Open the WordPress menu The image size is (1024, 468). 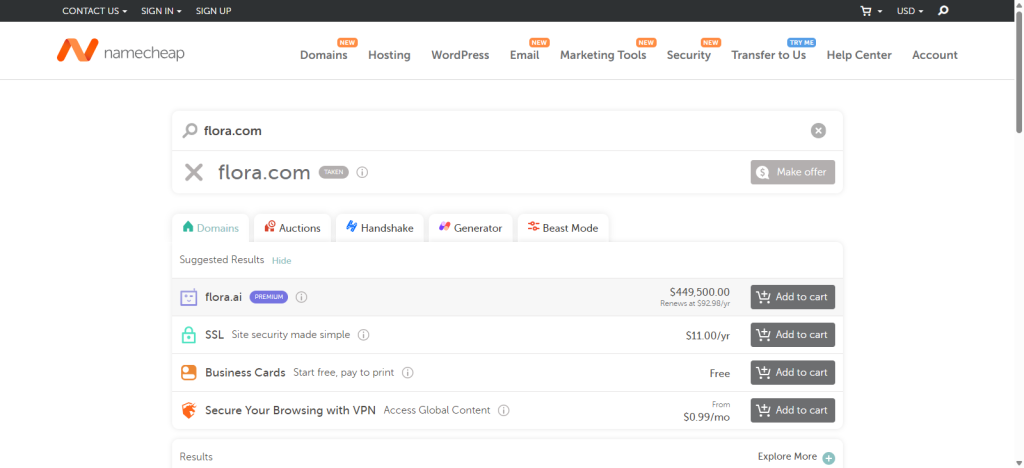click(460, 55)
